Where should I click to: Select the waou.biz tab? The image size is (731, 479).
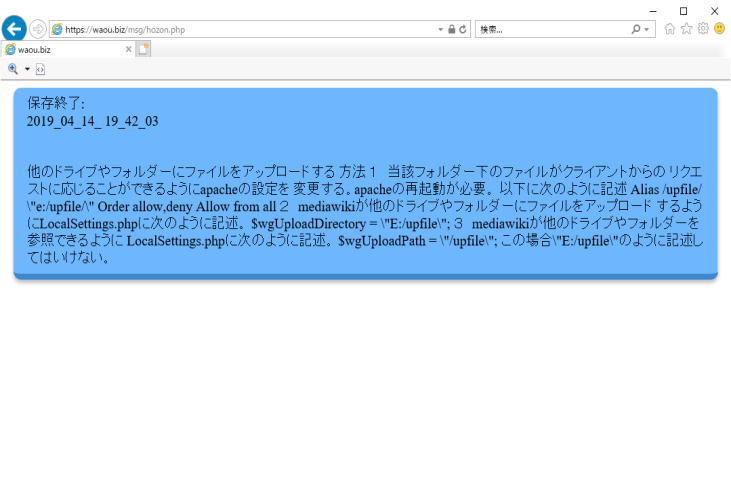point(60,49)
